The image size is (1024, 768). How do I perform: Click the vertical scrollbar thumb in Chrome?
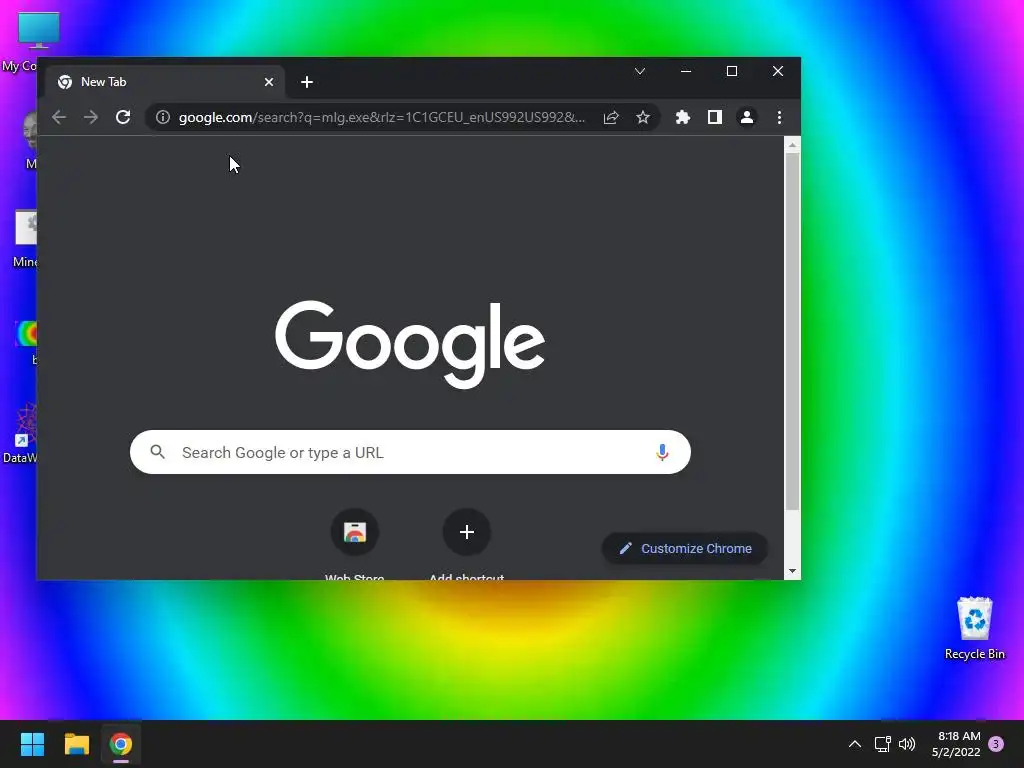(x=792, y=332)
